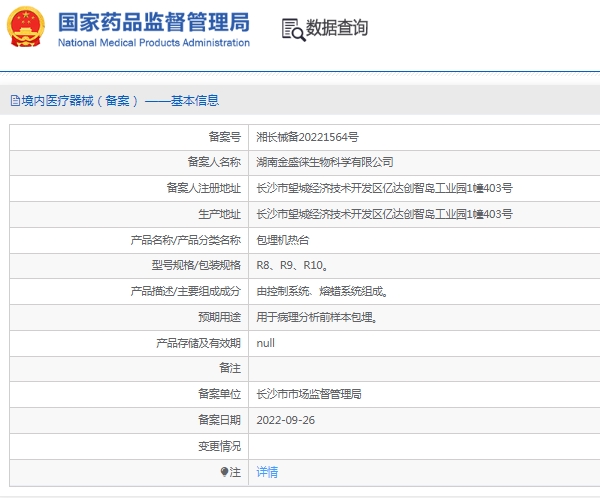Click the bulb icon beside 注

[224, 472]
